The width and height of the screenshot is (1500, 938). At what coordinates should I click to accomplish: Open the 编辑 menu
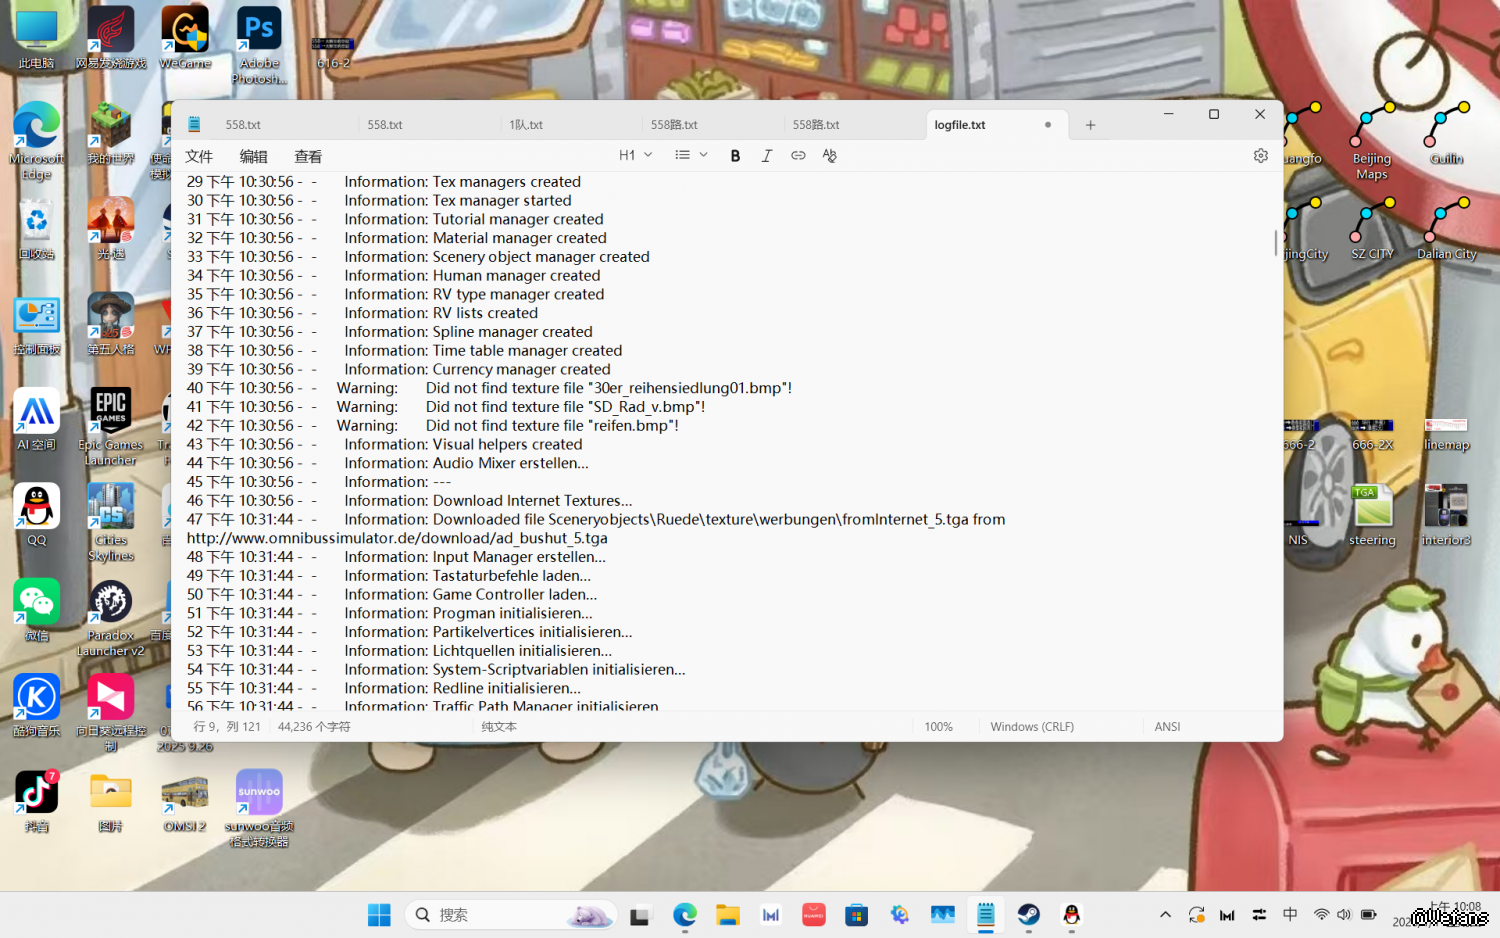253,157
